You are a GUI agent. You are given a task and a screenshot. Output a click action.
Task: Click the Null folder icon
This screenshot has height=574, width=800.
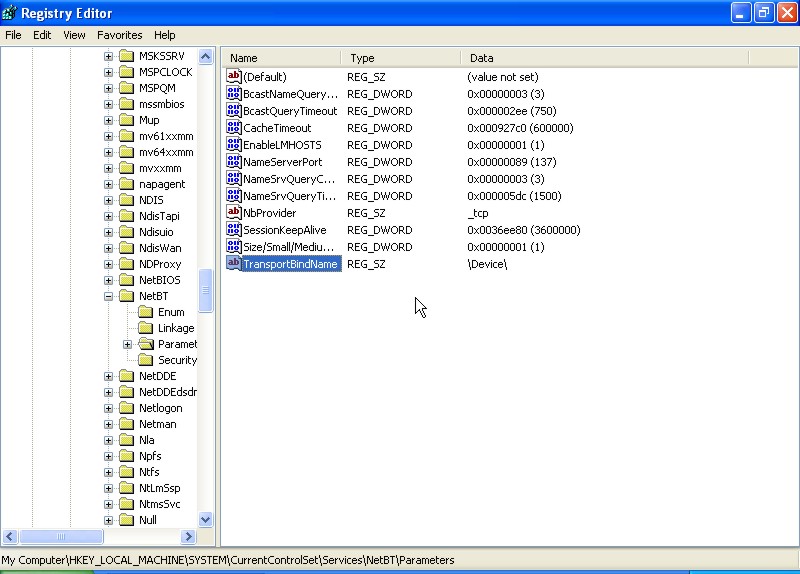click(x=127, y=520)
